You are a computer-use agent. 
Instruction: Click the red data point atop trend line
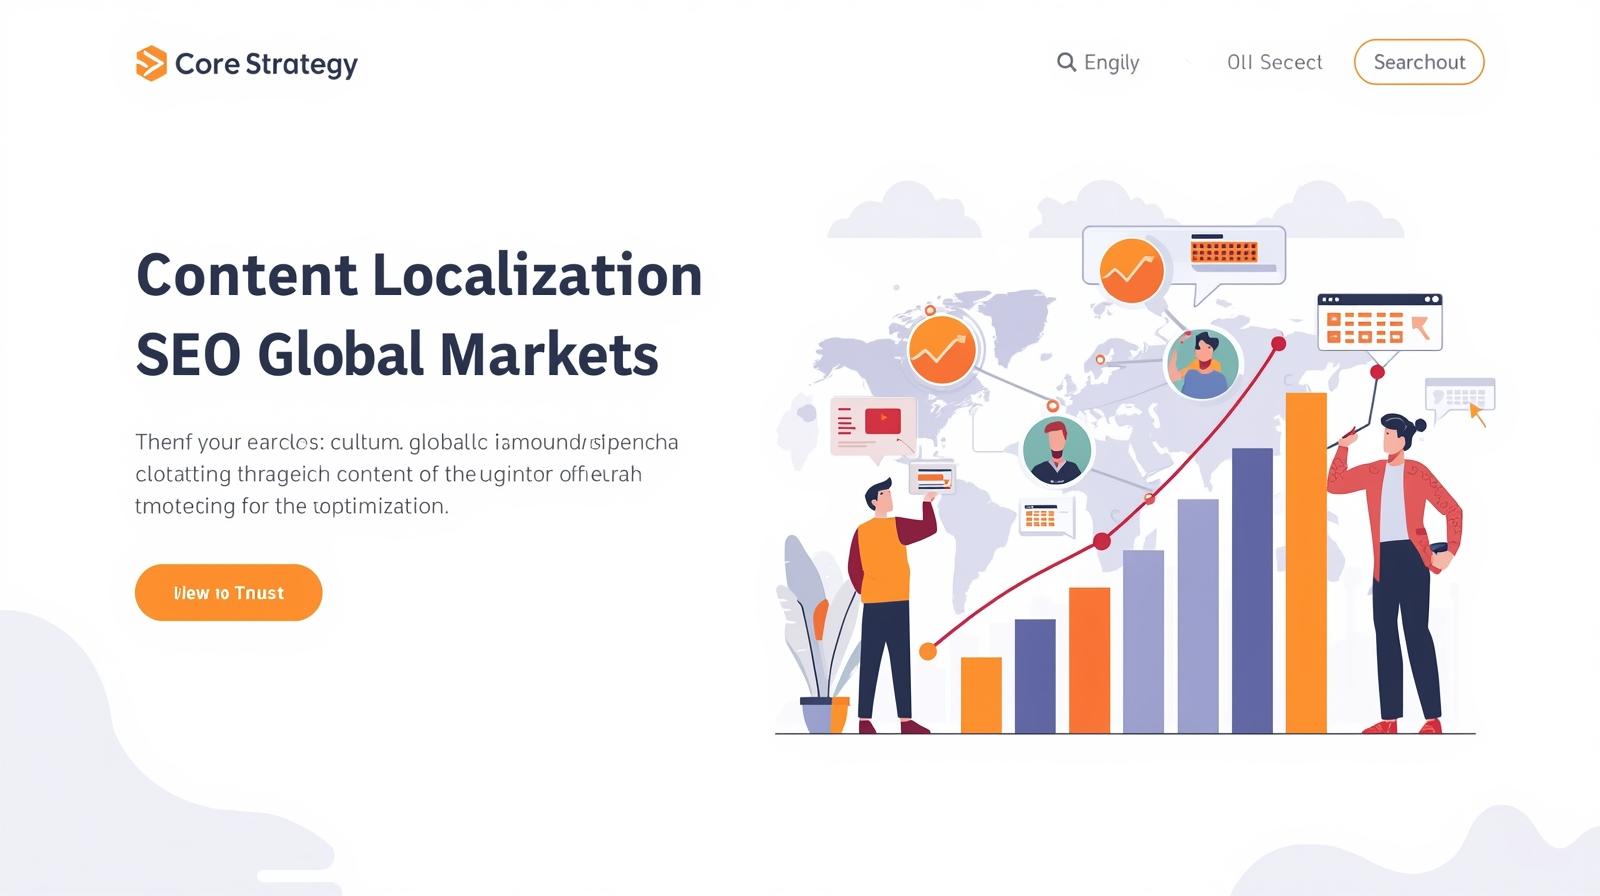tap(1278, 344)
